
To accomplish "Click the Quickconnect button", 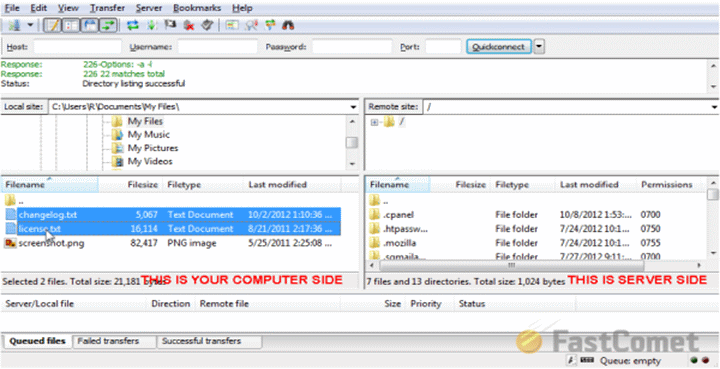I will [x=499, y=46].
